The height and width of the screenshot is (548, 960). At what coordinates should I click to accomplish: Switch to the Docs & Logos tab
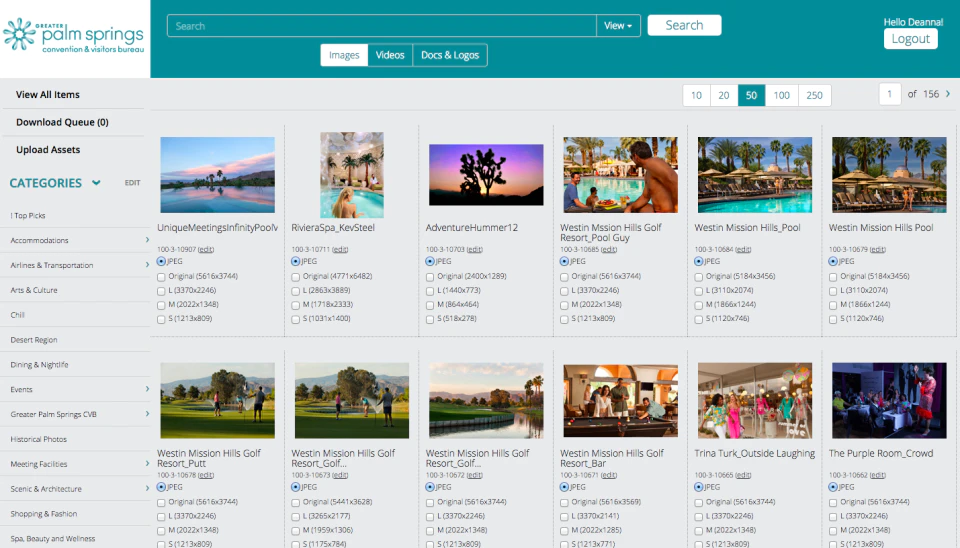(450, 55)
